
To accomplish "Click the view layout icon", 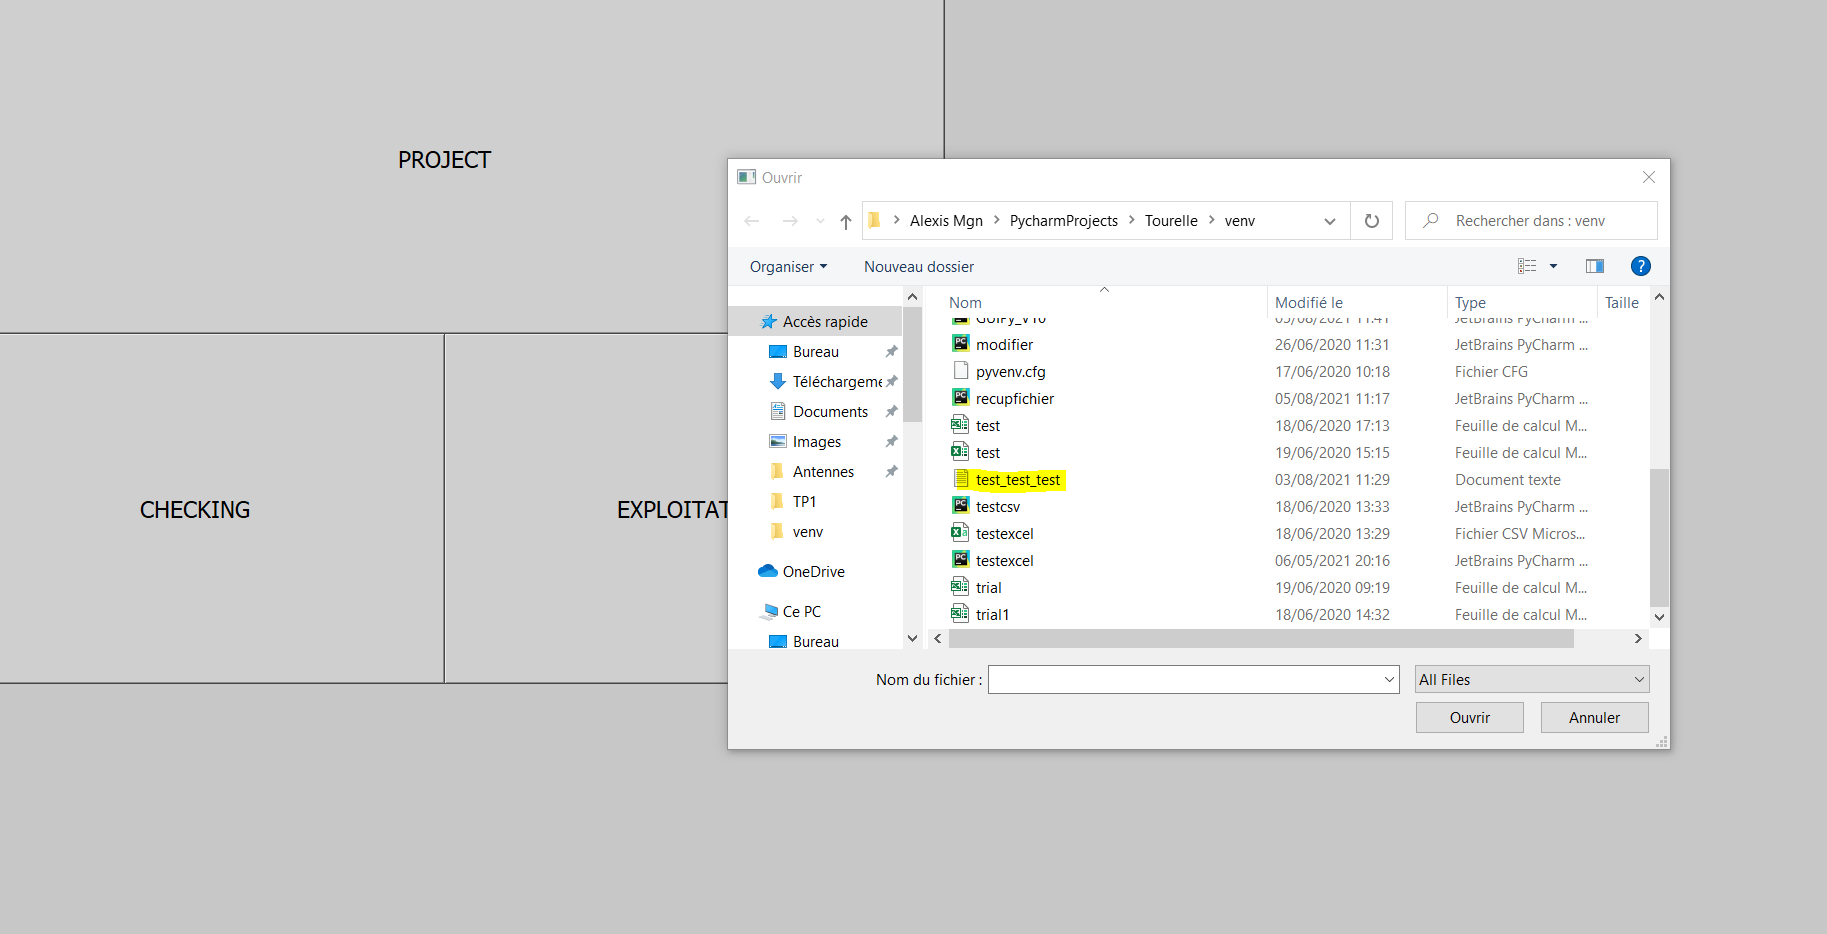I will pyautogui.click(x=1527, y=266).
